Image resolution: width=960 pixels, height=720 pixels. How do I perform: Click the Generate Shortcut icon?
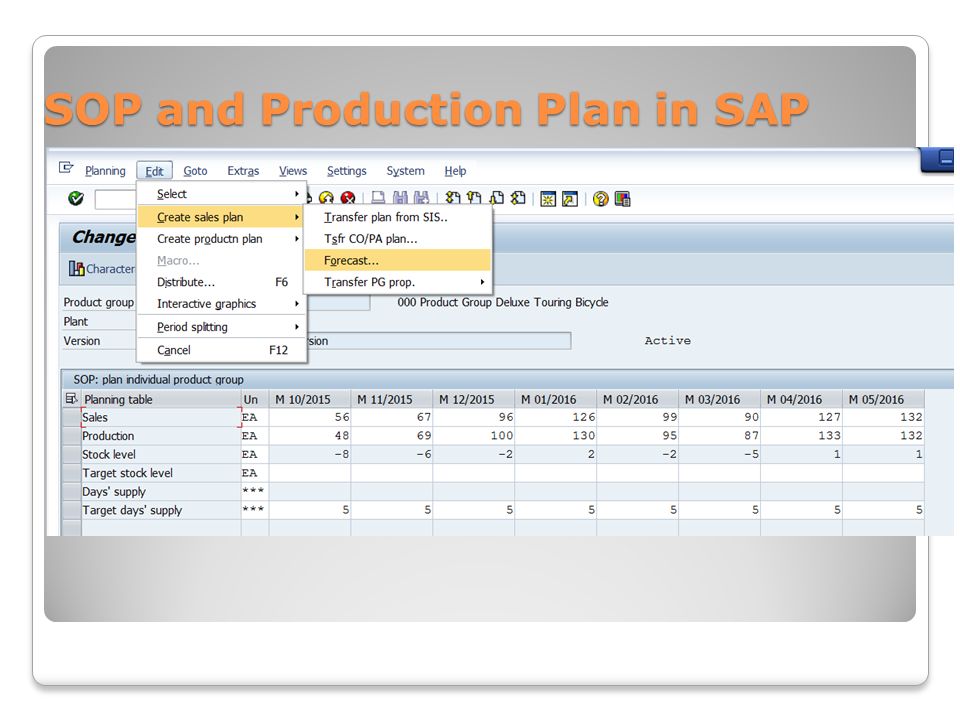(x=570, y=199)
